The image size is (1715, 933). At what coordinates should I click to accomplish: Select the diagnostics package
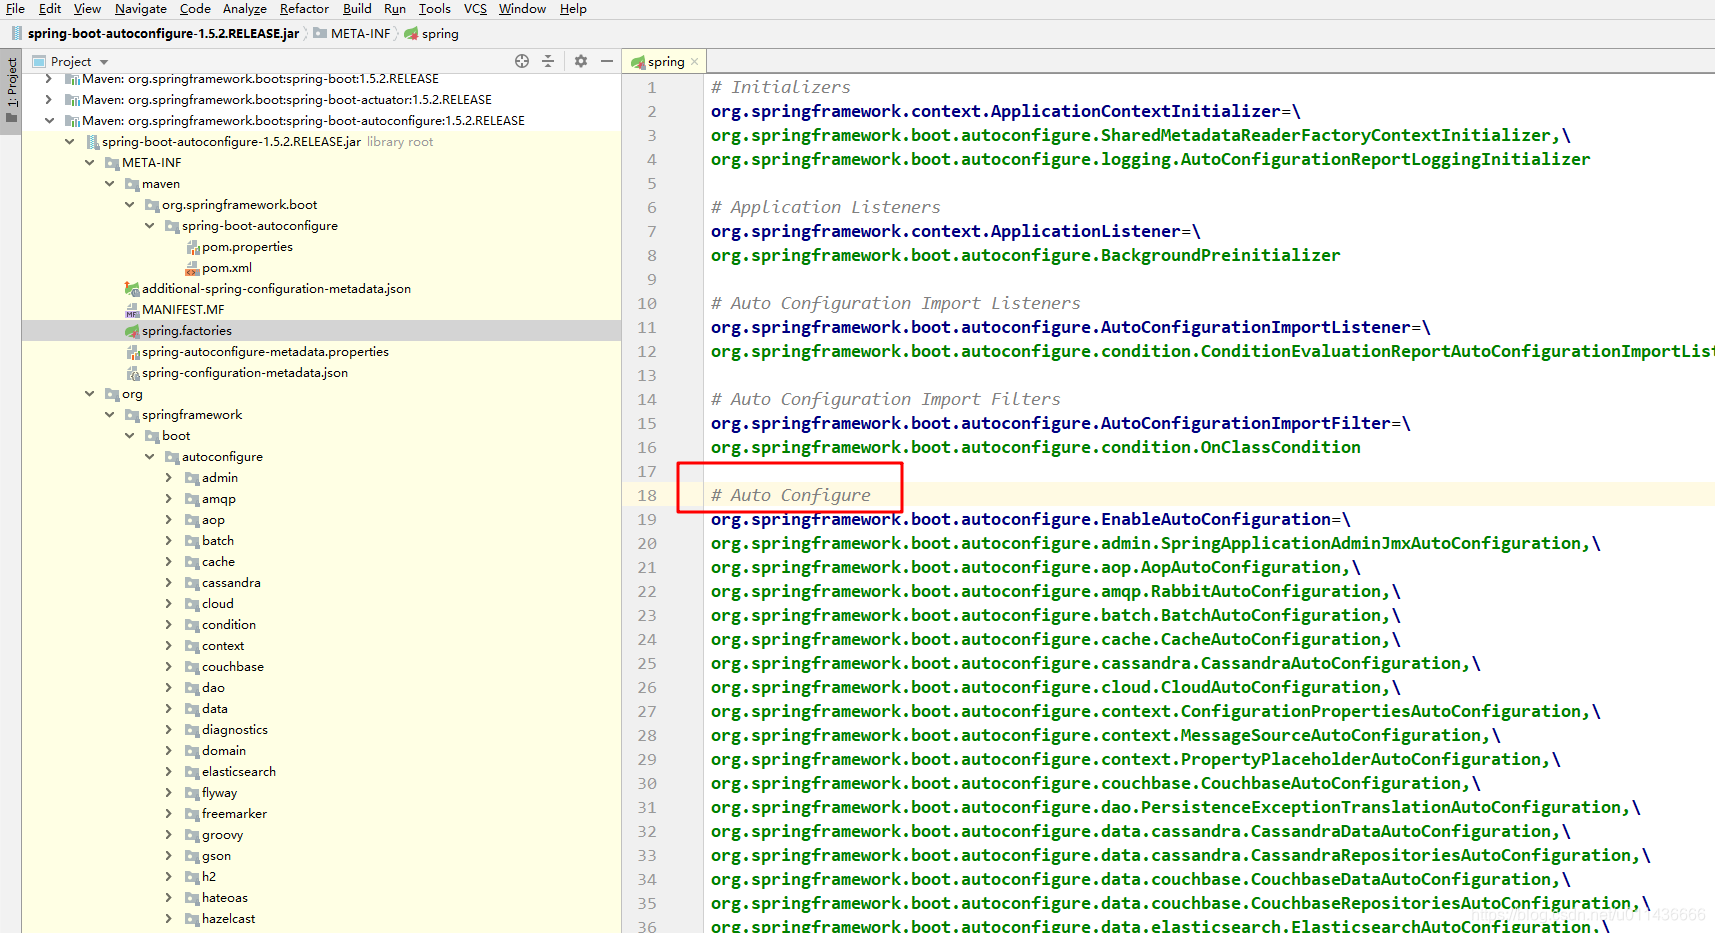[x=234, y=730]
